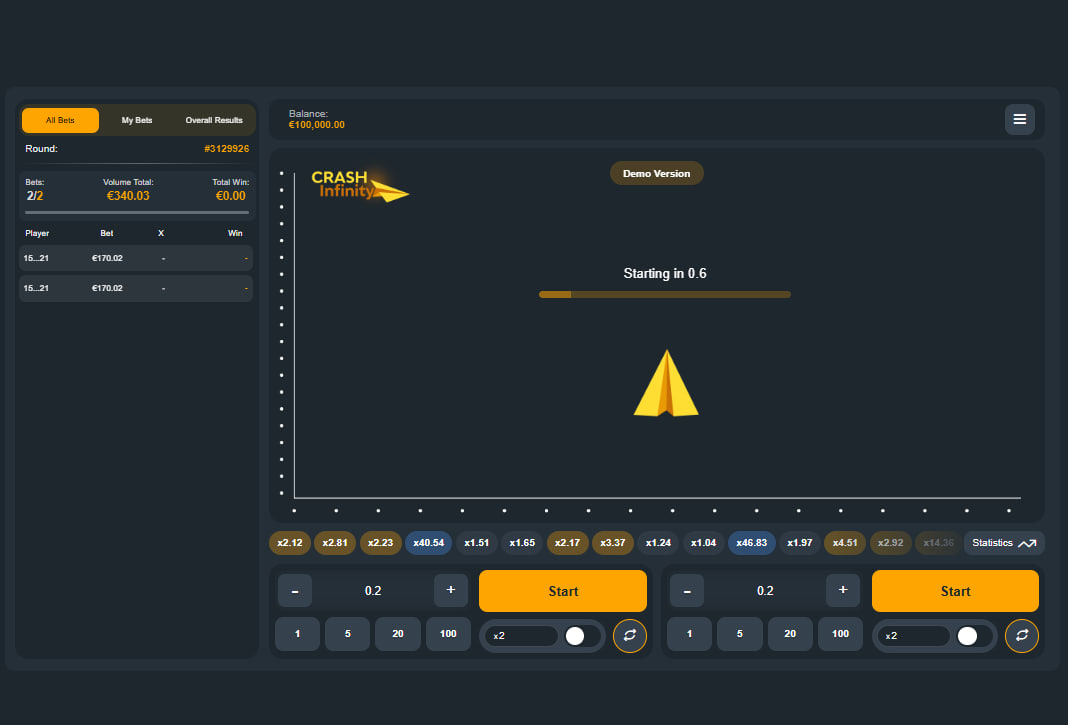The image size is (1068, 725).
Task: Open the hamburger menu
Action: (x=1020, y=119)
